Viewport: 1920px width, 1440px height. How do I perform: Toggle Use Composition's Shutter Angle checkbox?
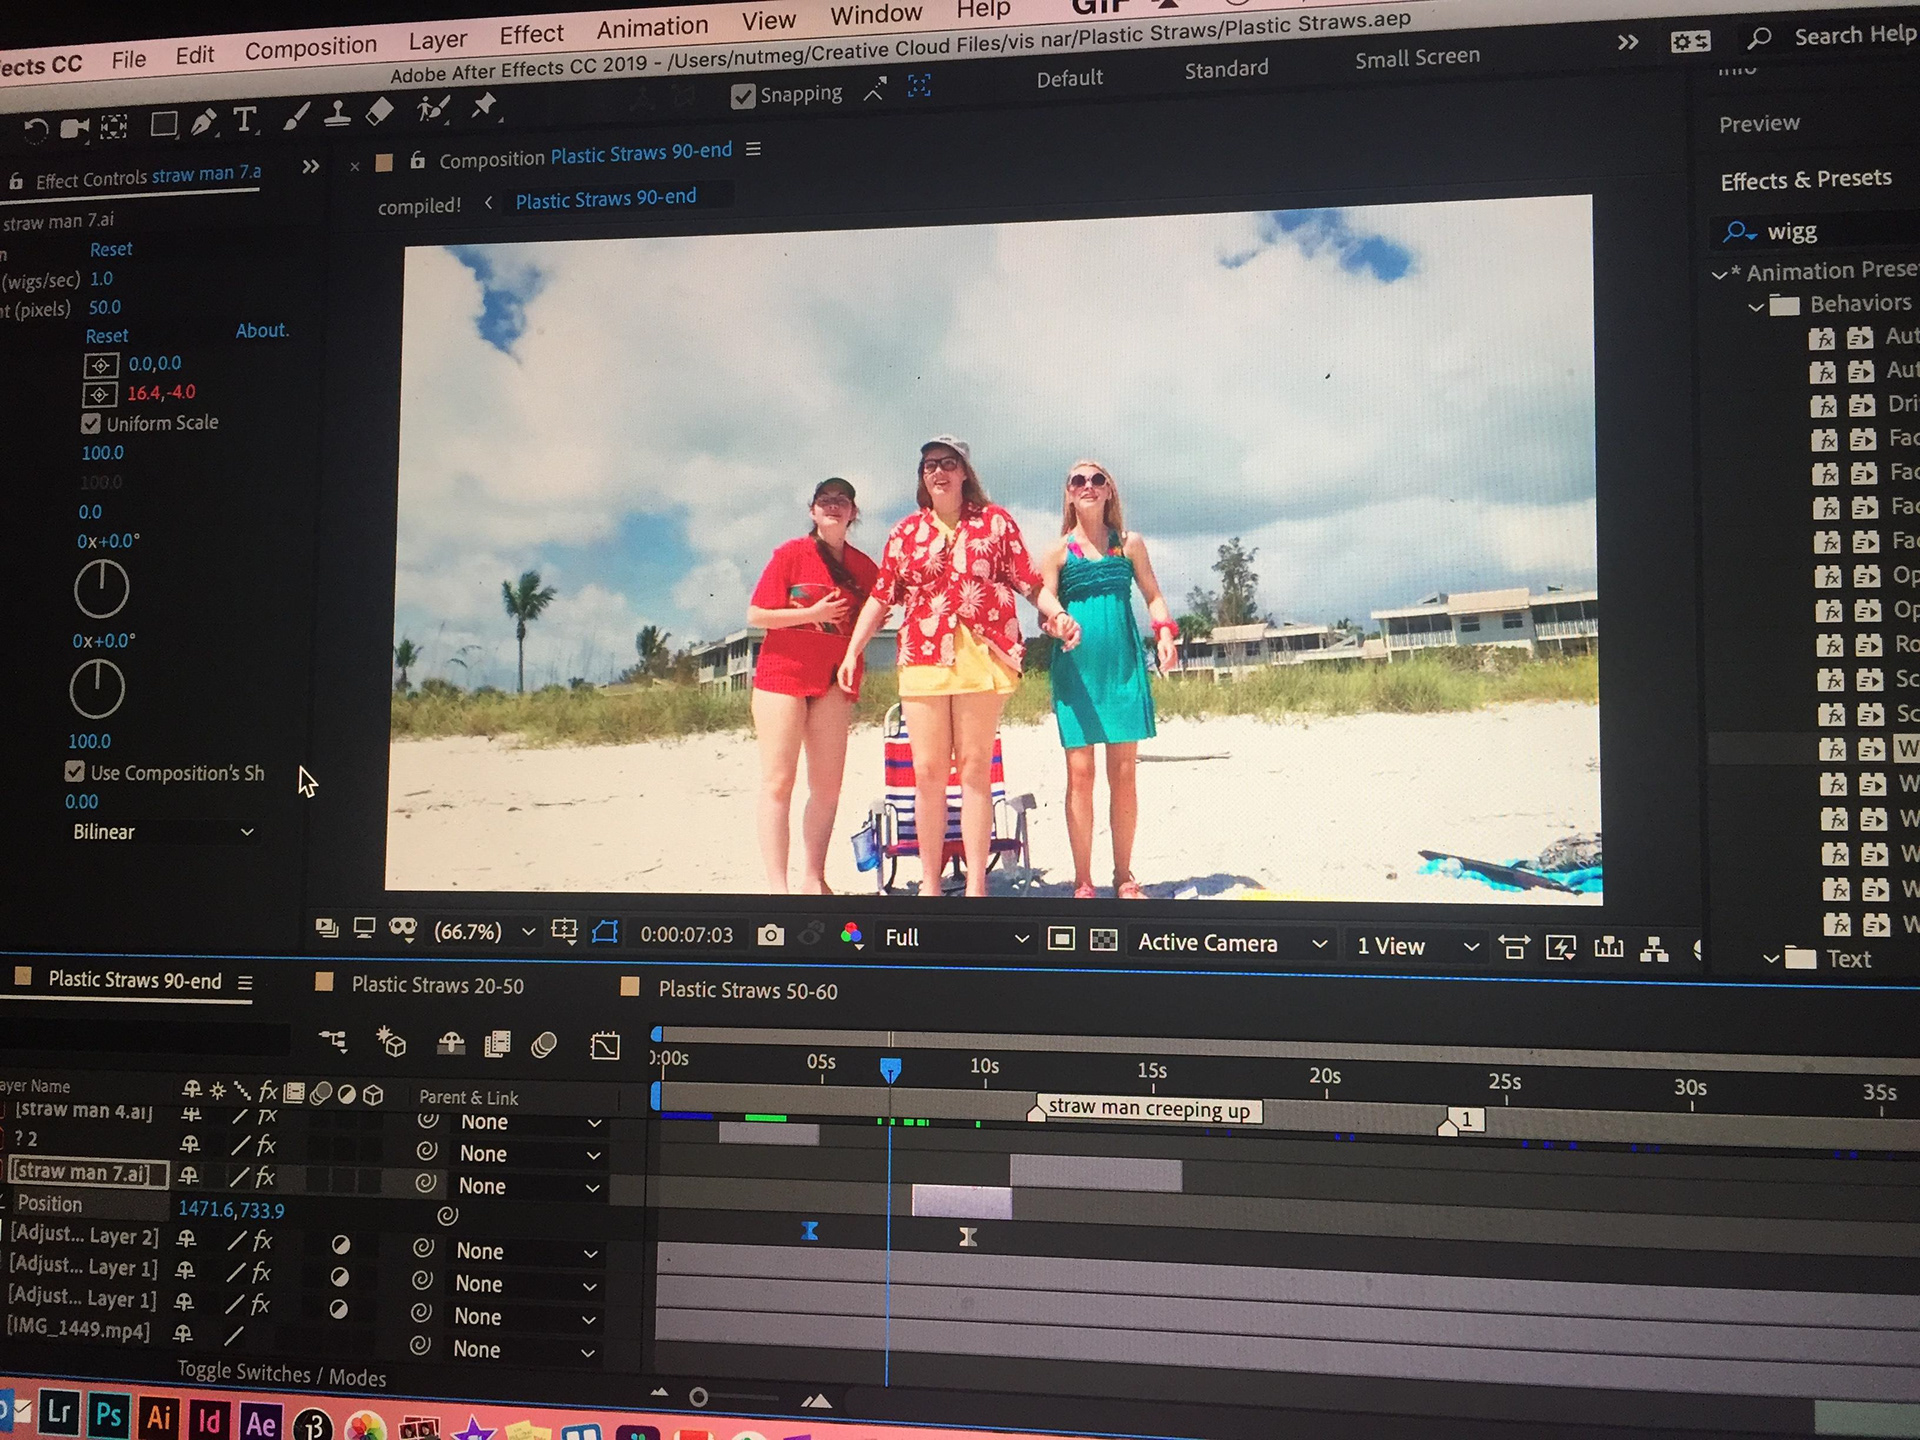[75, 772]
